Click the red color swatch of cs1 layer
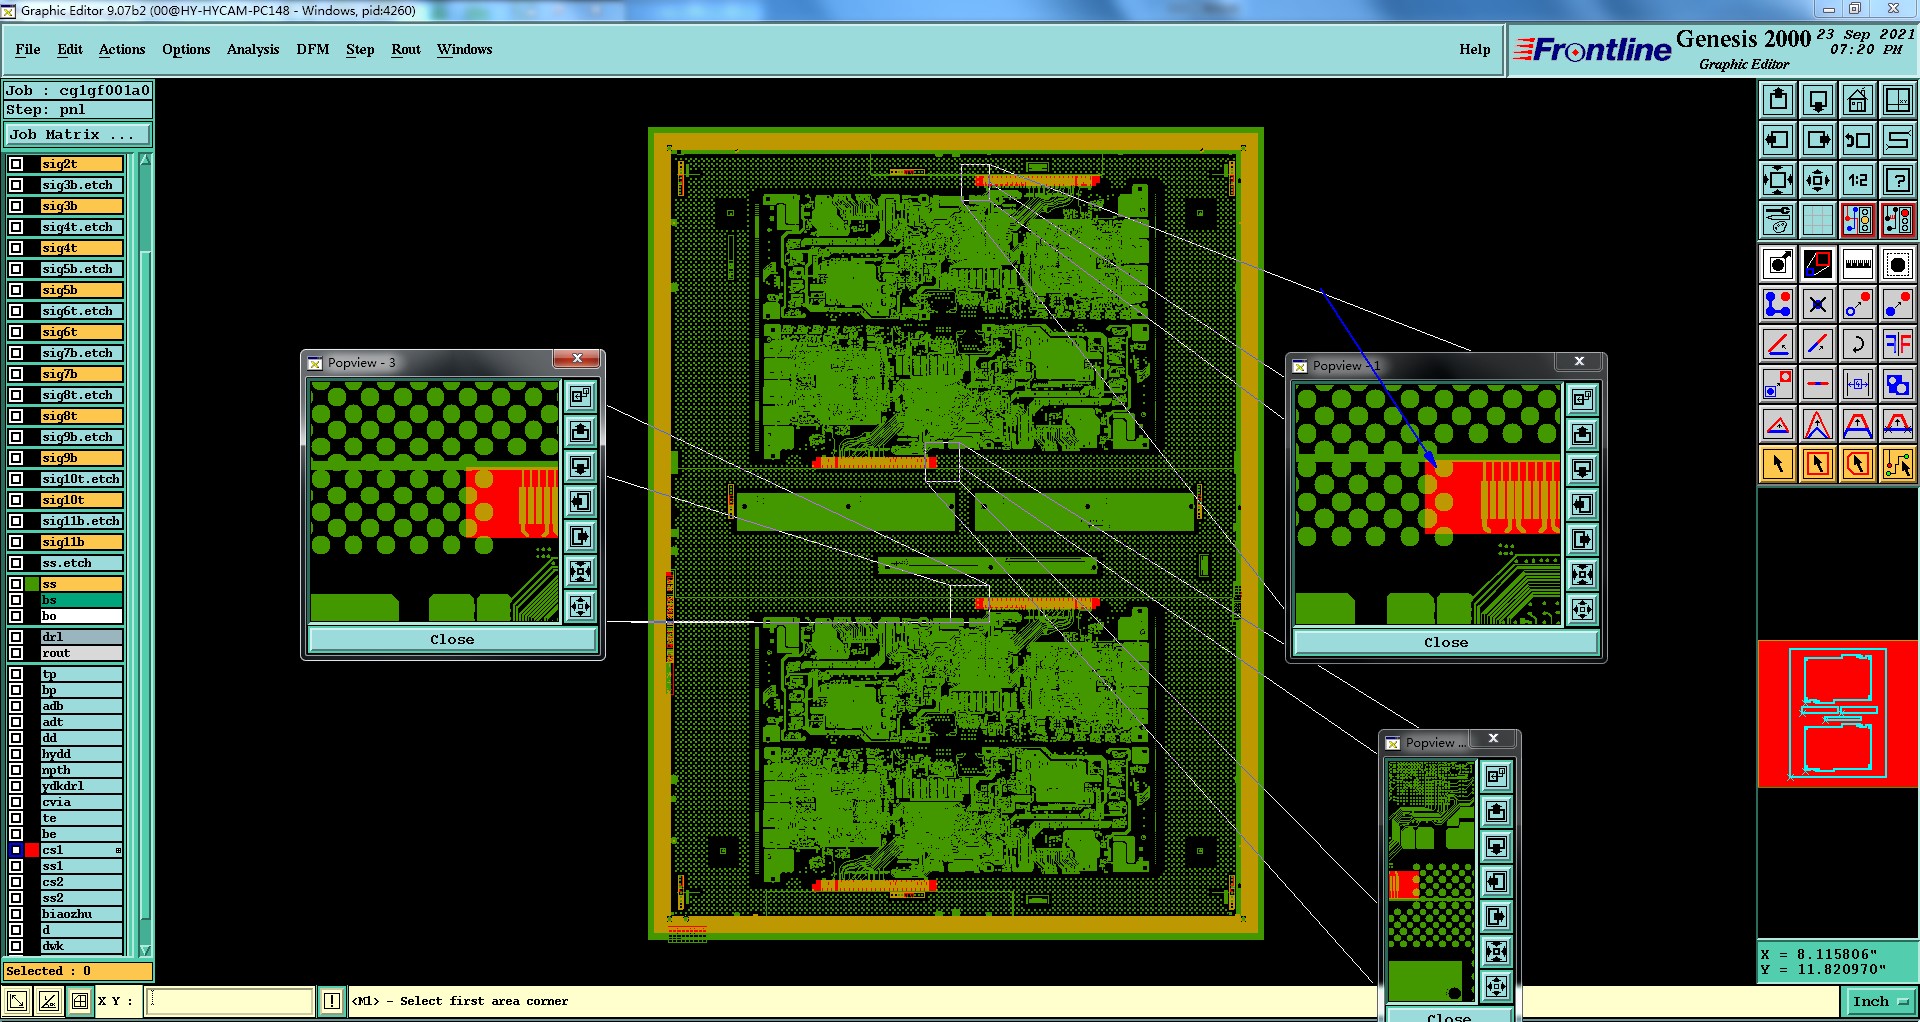Image resolution: width=1920 pixels, height=1022 pixels. [32, 850]
